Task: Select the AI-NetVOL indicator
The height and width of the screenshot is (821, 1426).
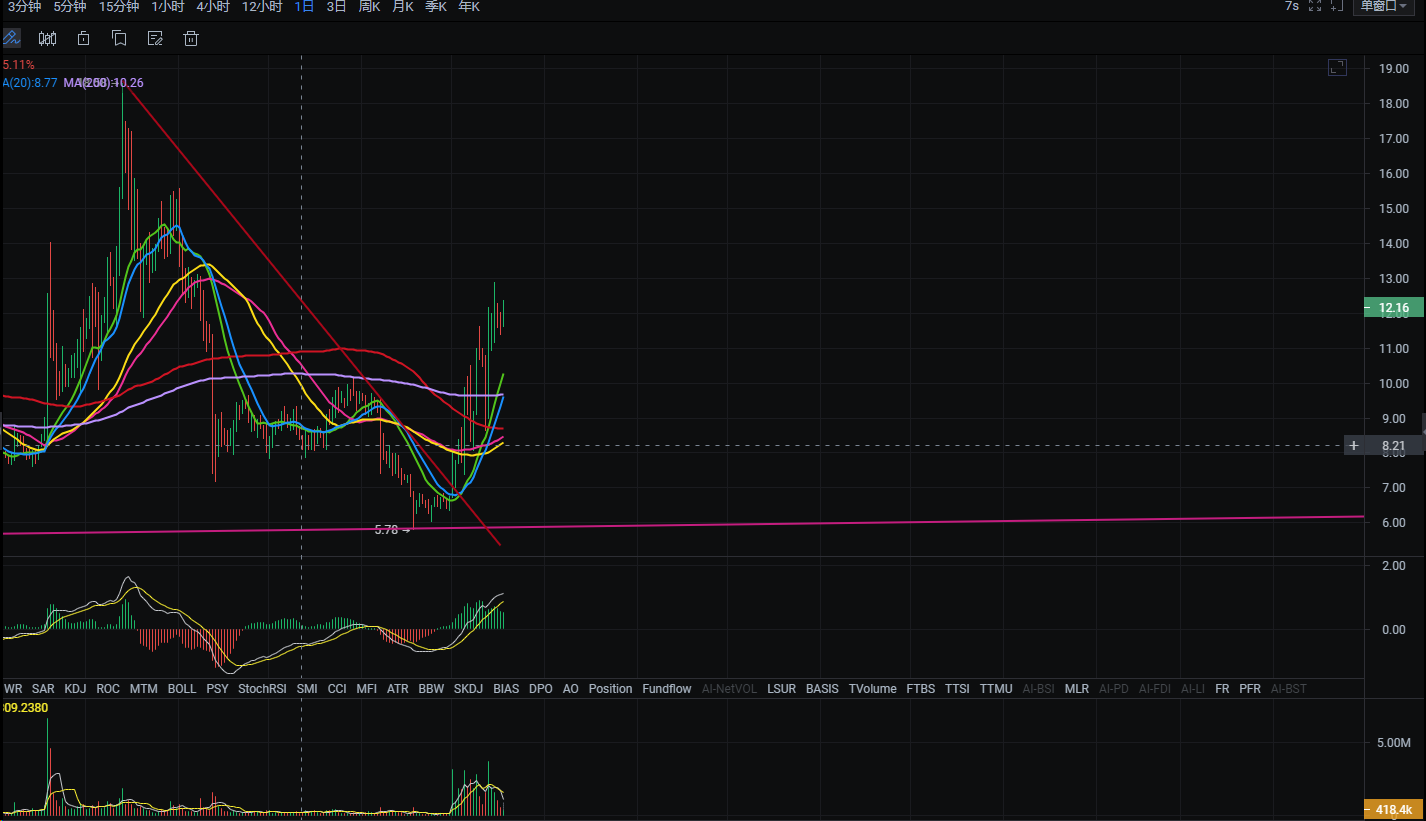Action: point(729,689)
